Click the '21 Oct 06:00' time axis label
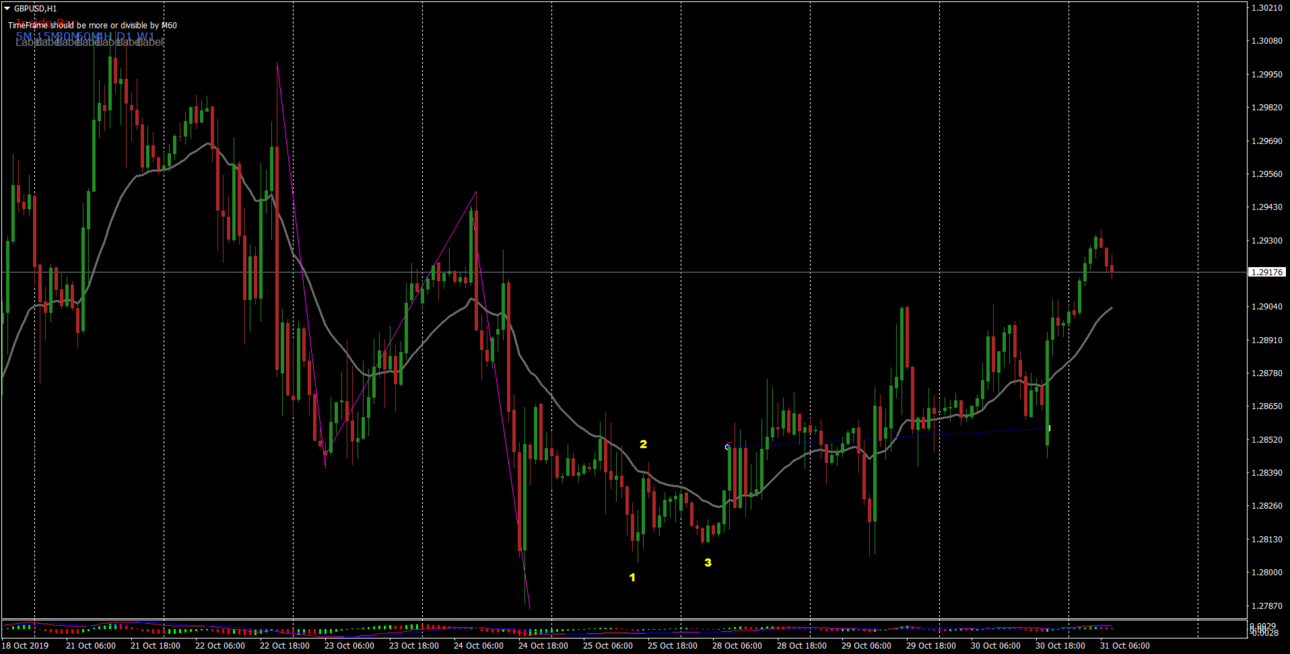This screenshot has width=1290, height=654. coord(90,646)
